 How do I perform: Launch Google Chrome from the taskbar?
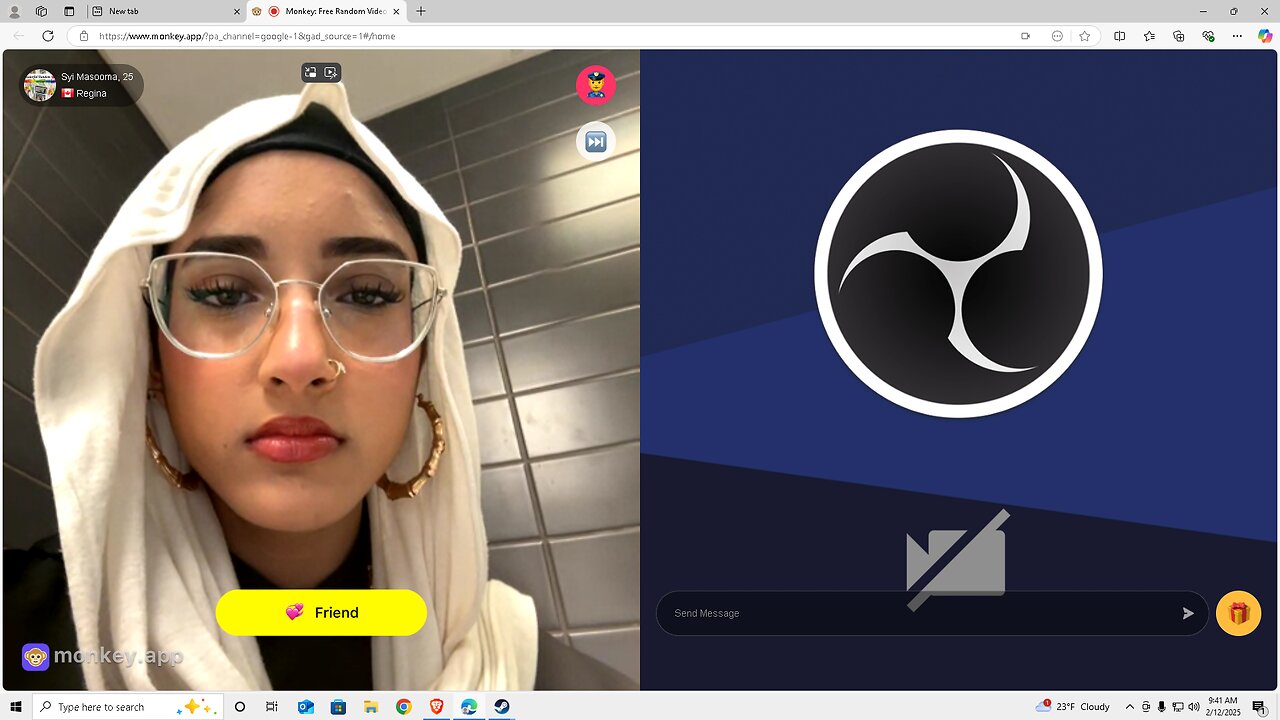403,707
